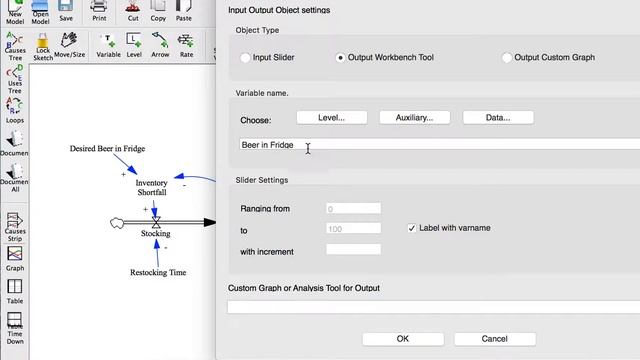
Task: Click the Document analysis tool
Action: click(14, 143)
